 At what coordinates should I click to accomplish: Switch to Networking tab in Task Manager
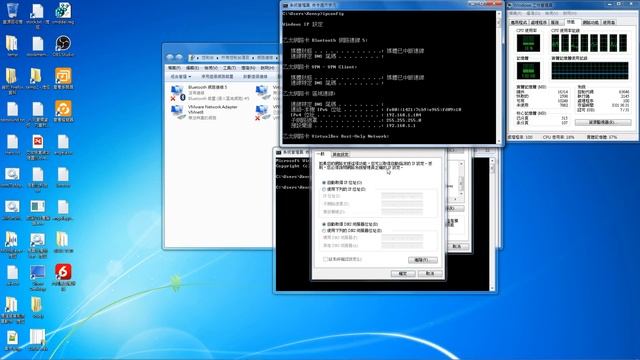590,22
